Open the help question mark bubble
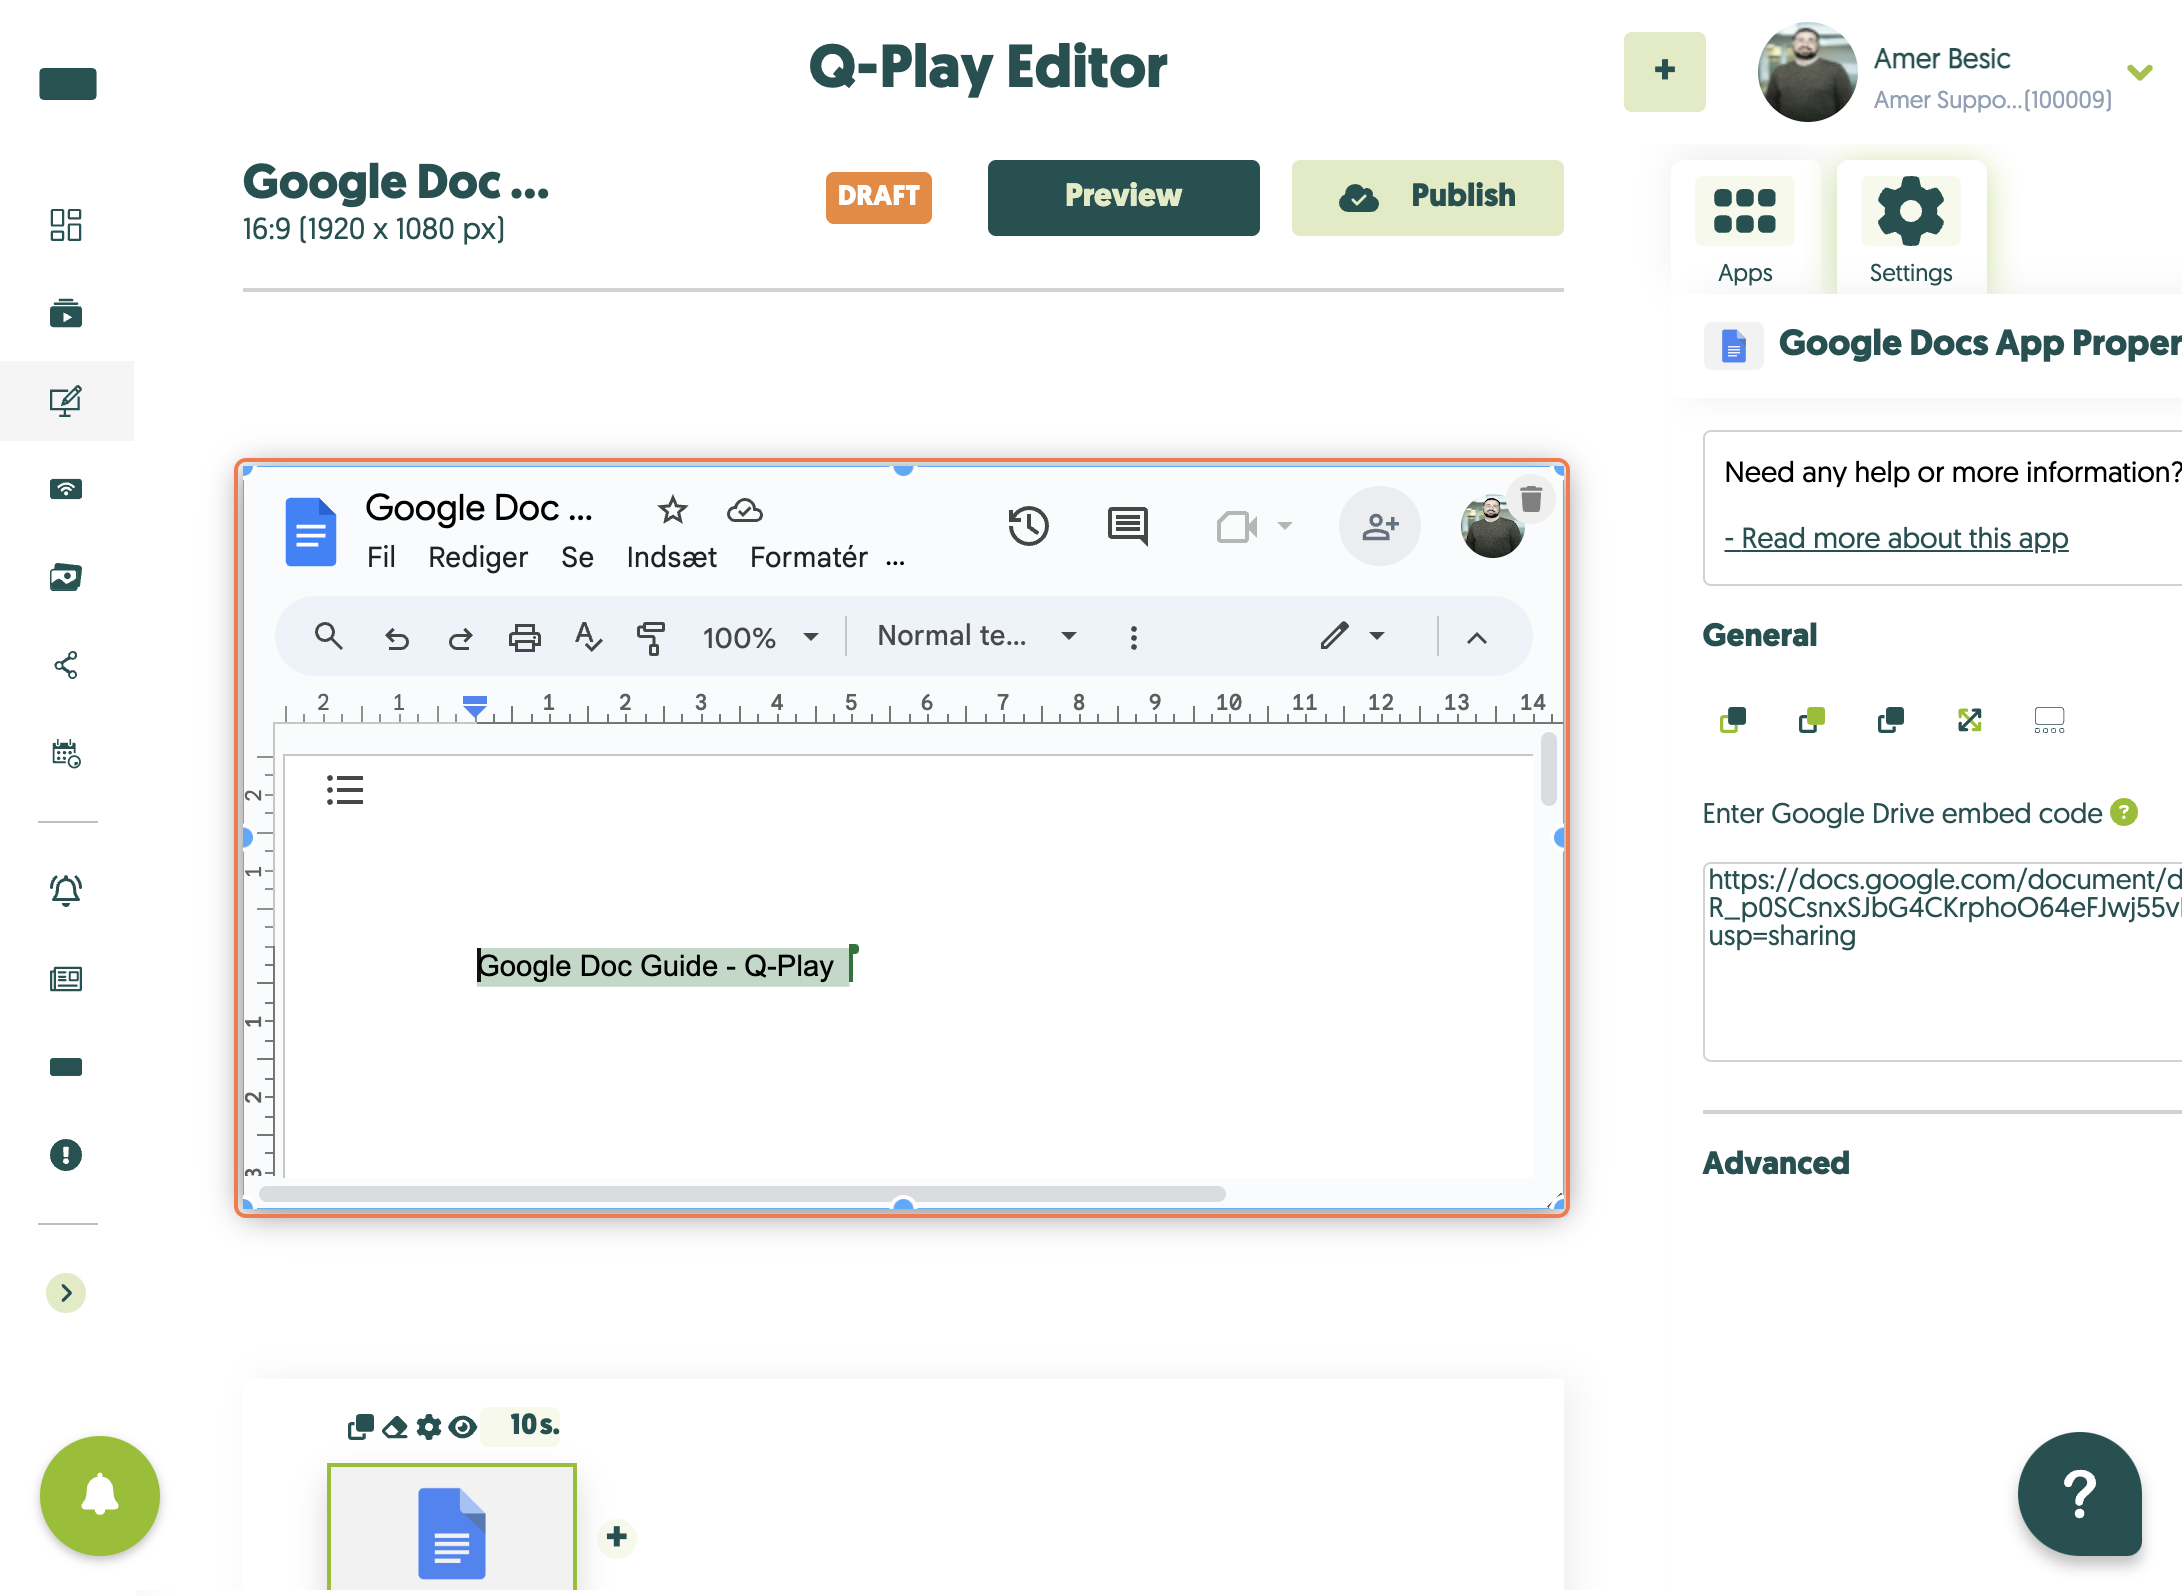Image resolution: width=2182 pixels, height=1596 pixels. click(2080, 1494)
